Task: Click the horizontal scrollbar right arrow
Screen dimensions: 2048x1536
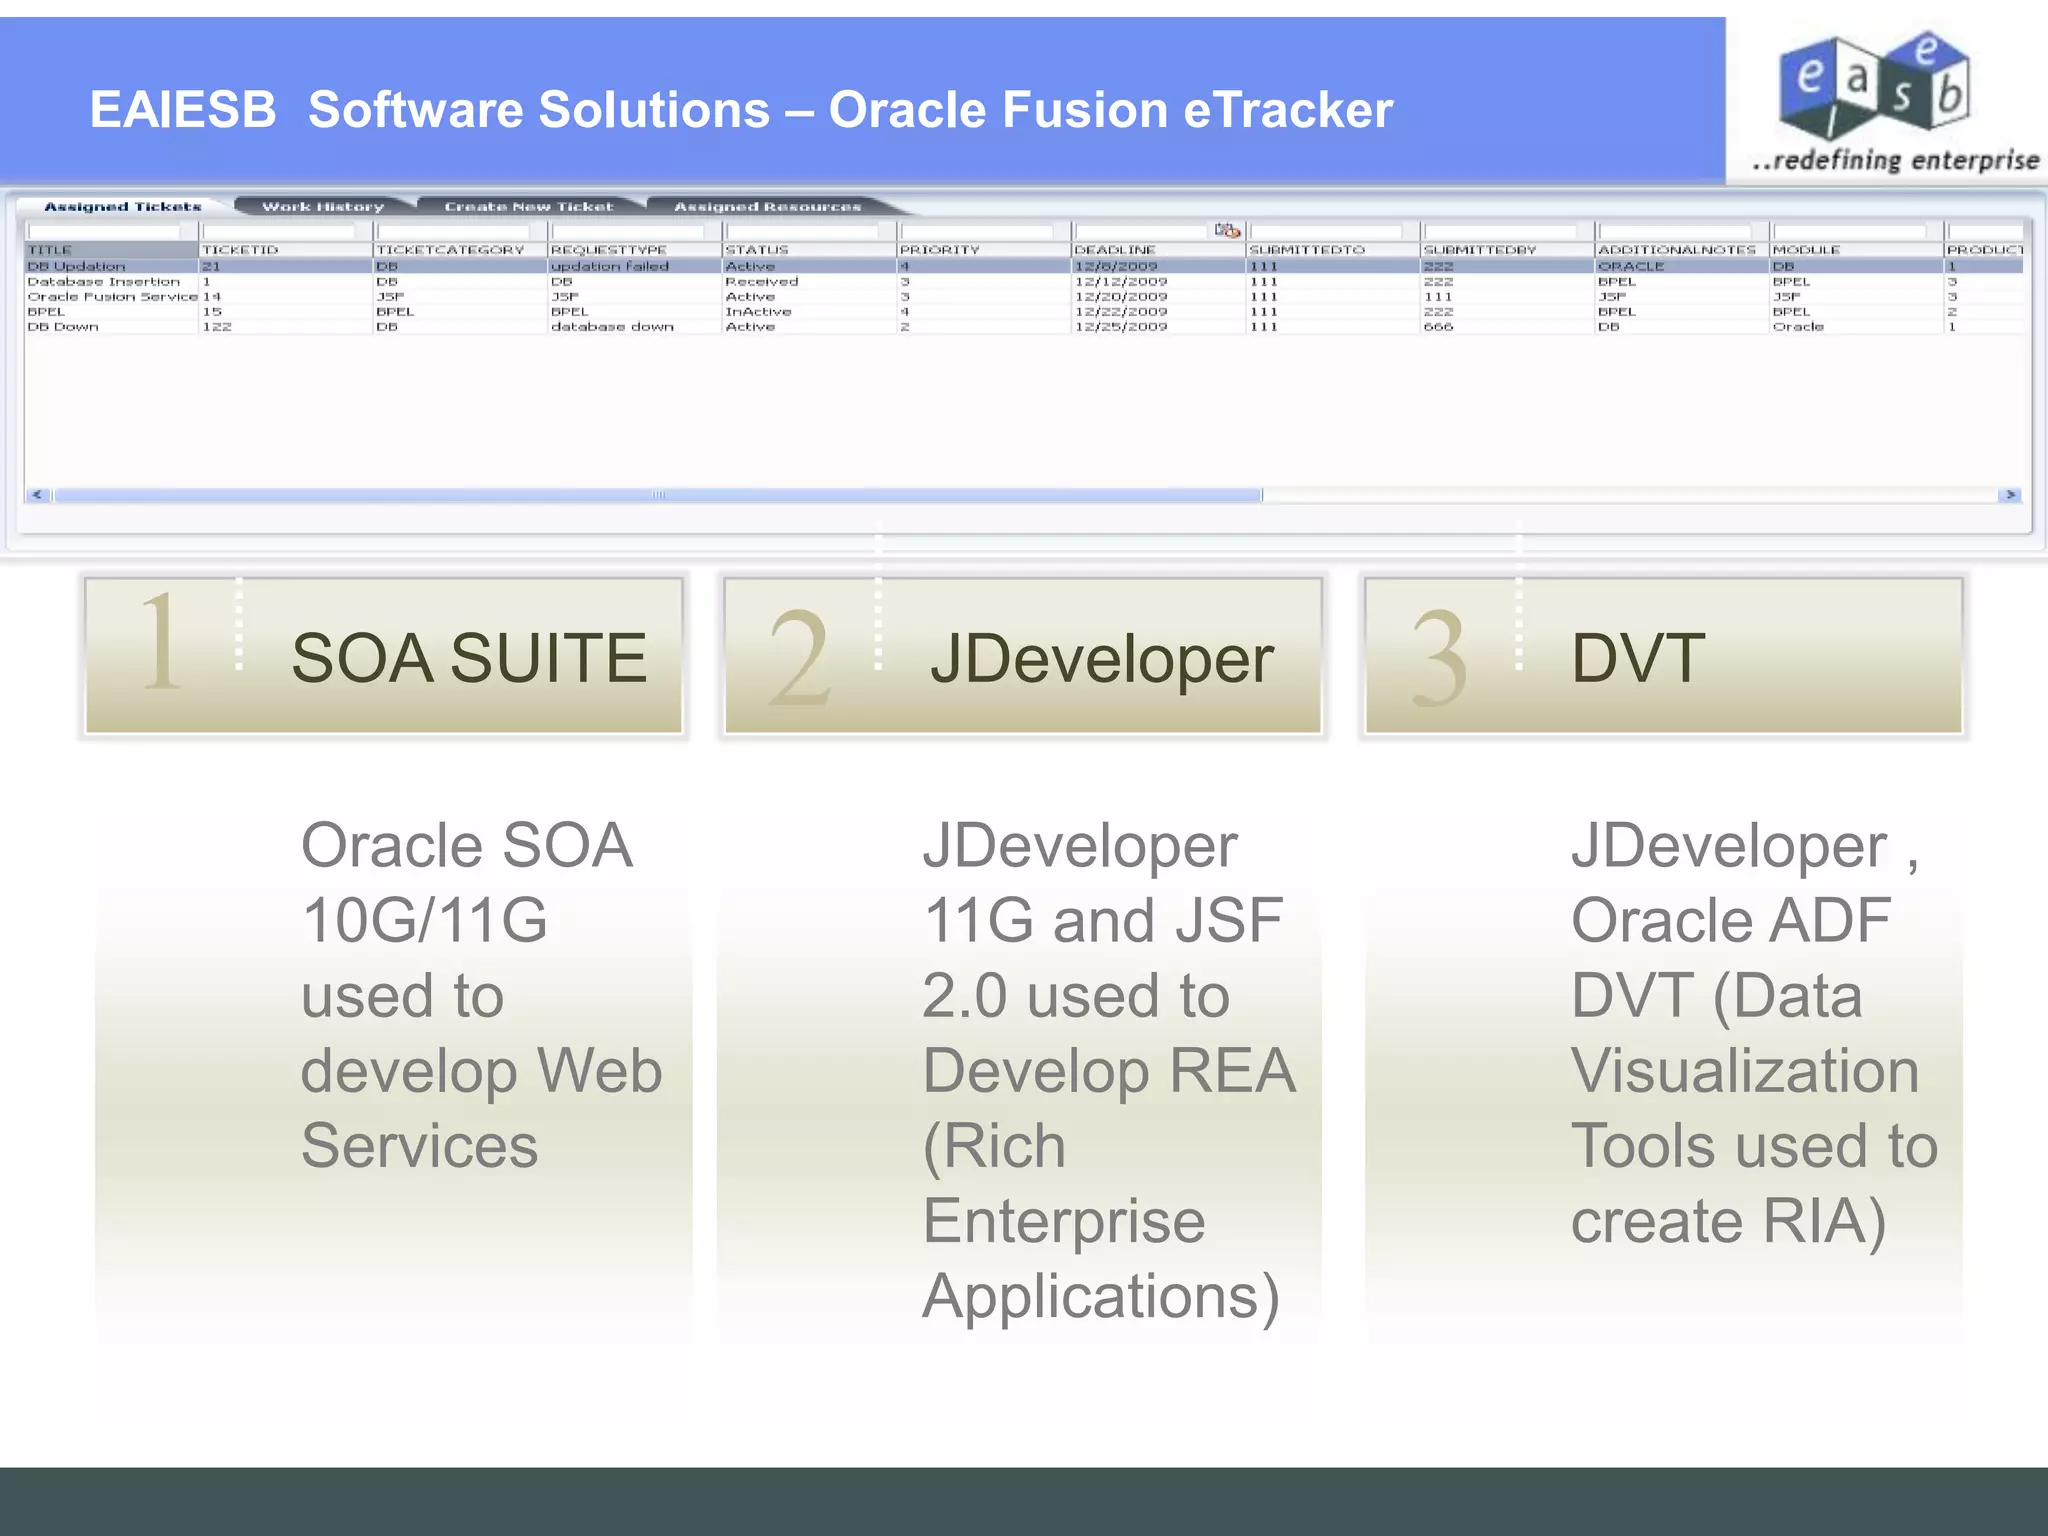Action: (x=2010, y=495)
